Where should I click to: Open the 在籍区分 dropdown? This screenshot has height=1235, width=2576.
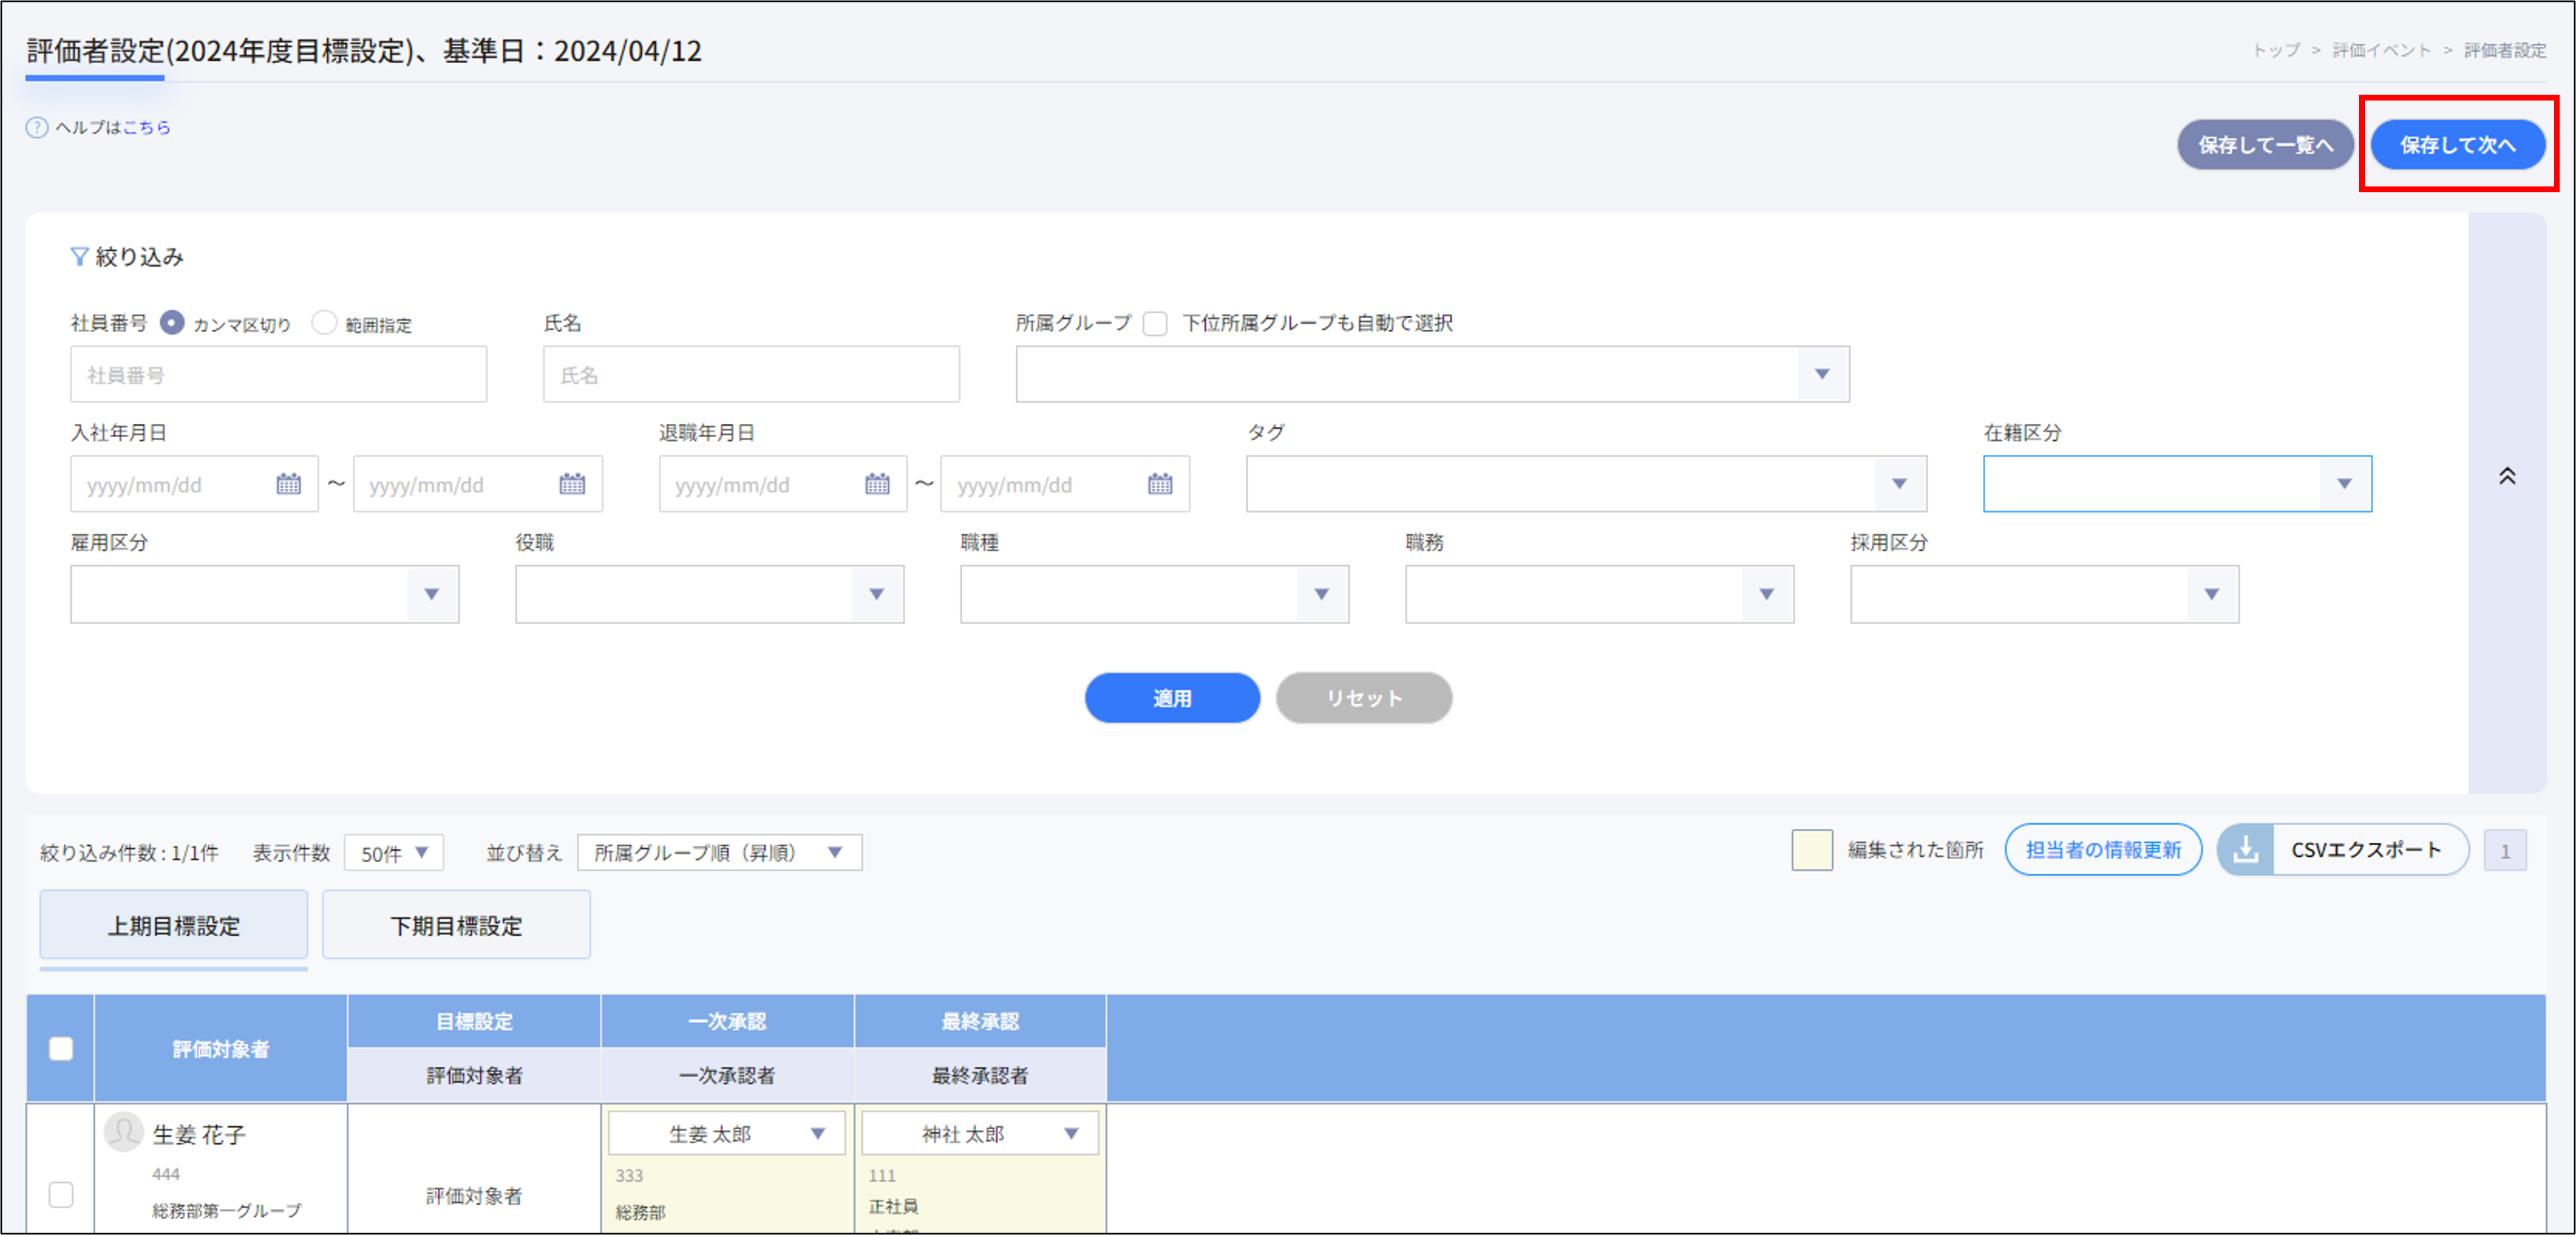point(2345,484)
